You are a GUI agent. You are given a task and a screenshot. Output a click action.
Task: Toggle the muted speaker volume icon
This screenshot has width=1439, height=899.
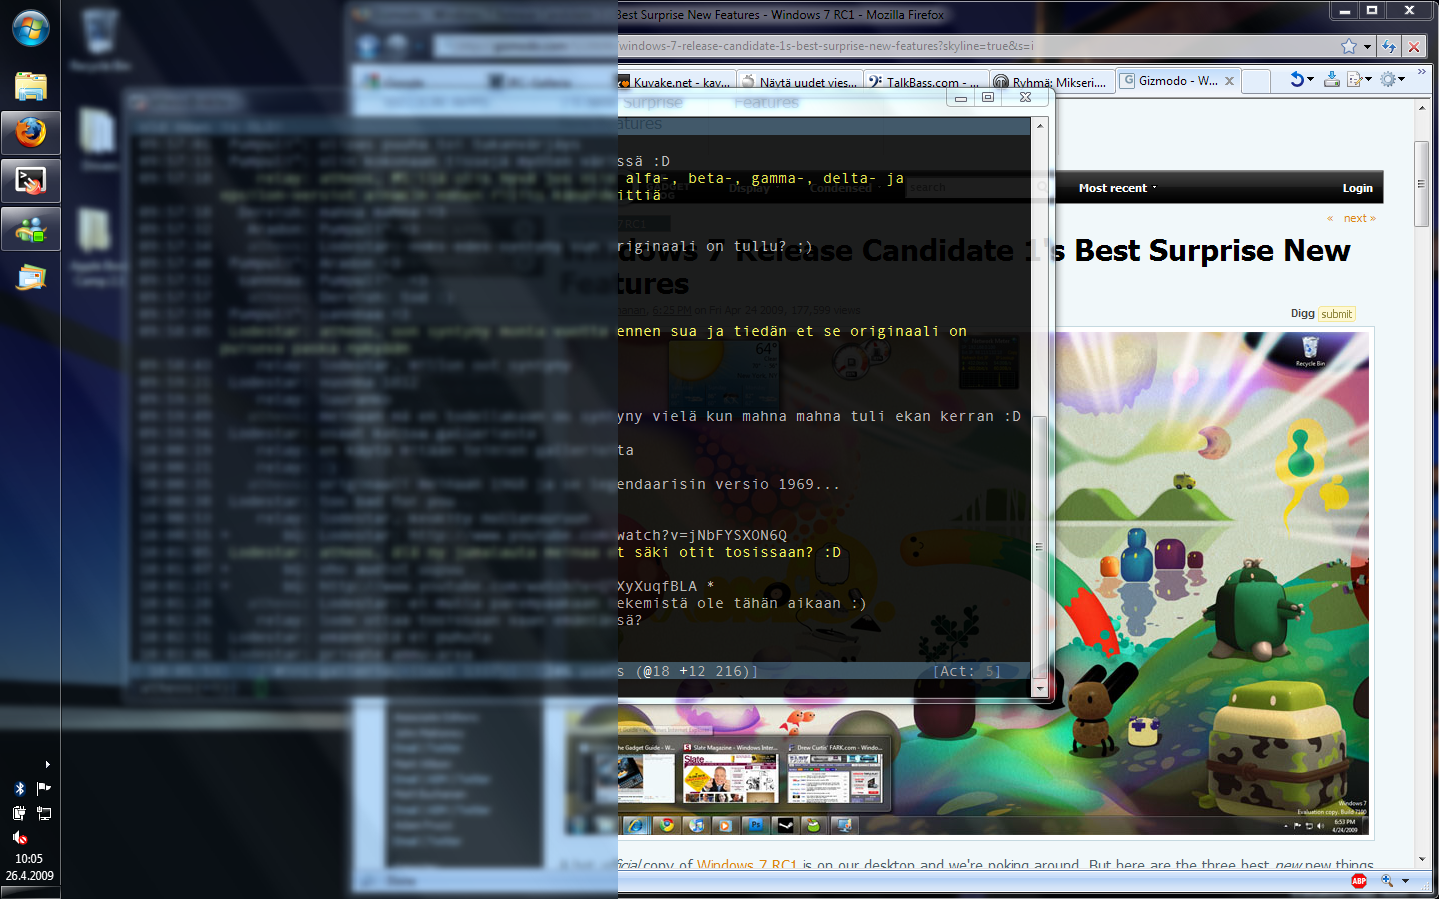click(x=19, y=838)
